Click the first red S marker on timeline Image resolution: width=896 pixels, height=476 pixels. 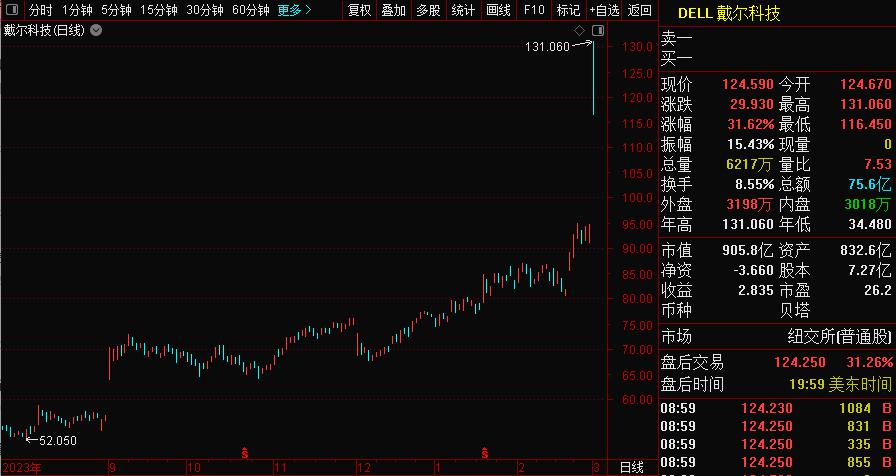coord(246,454)
